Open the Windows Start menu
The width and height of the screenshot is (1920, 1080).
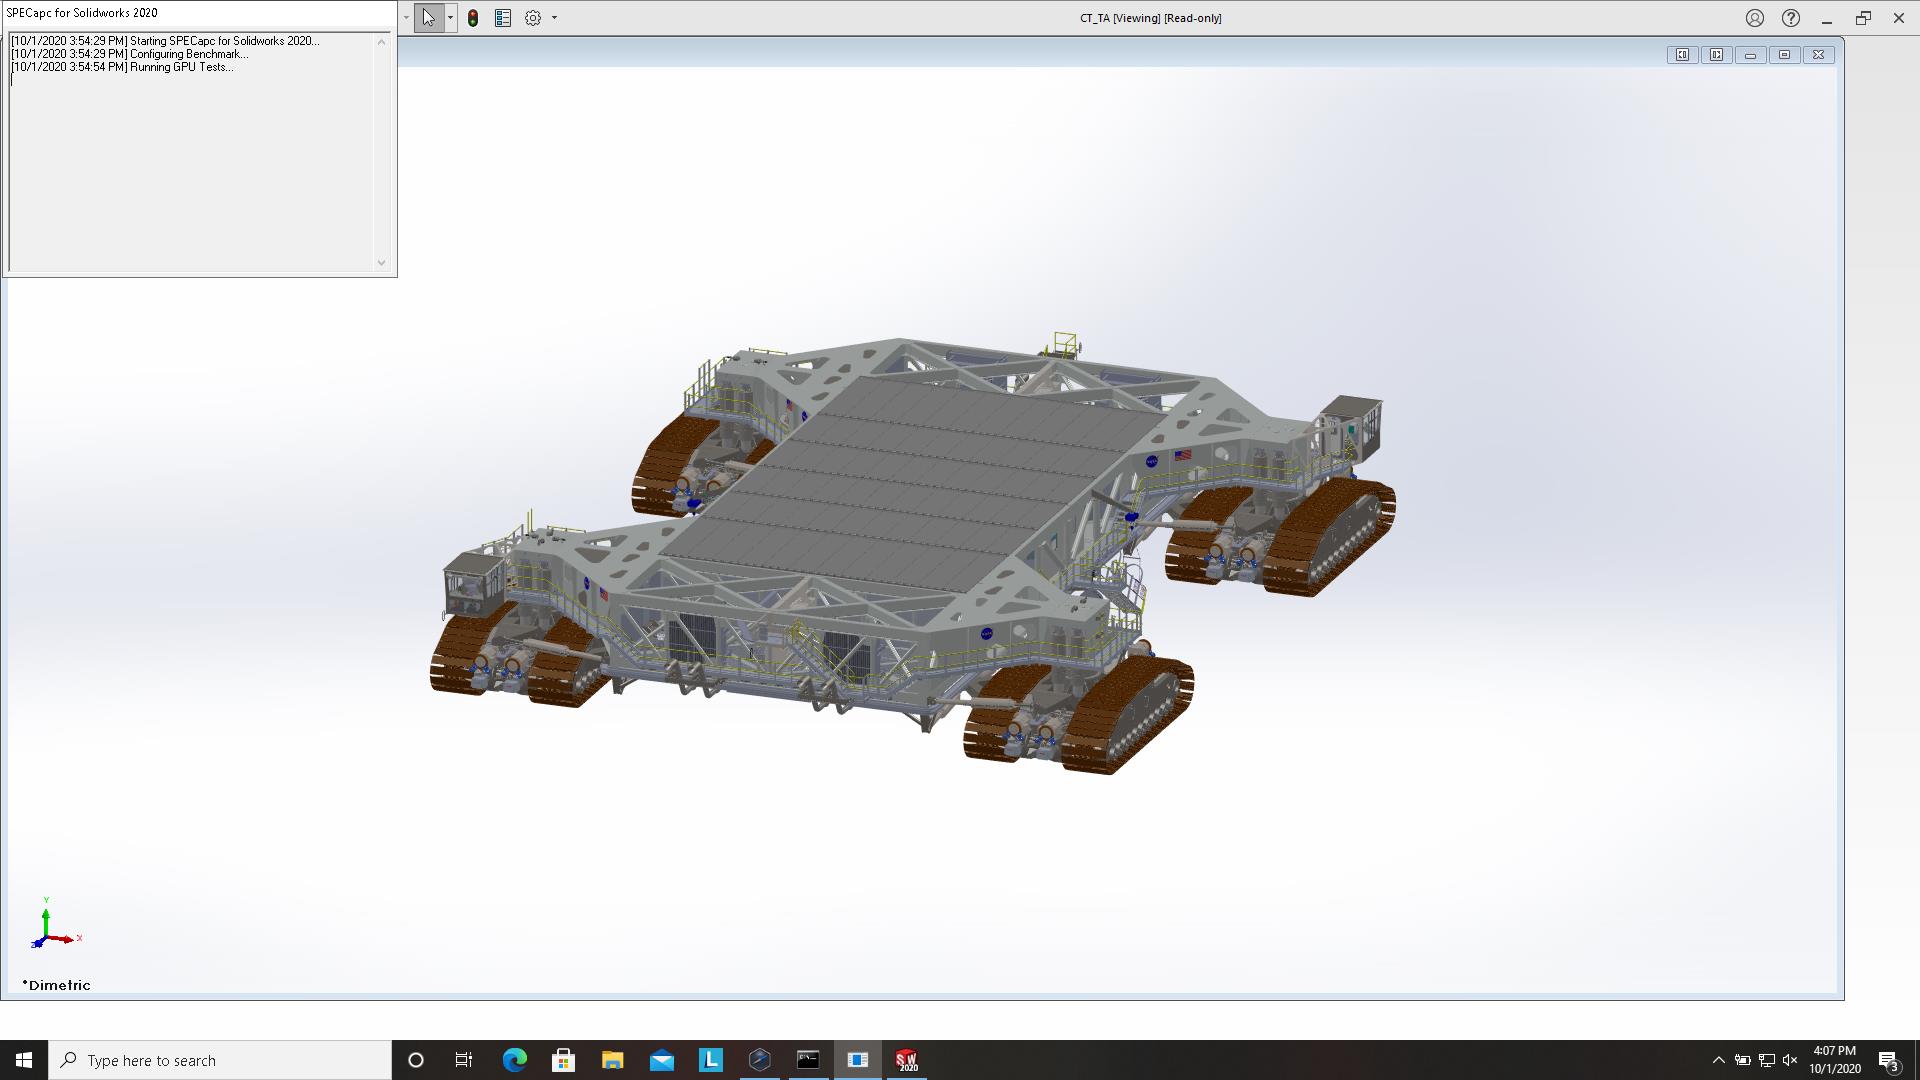click(x=24, y=1060)
